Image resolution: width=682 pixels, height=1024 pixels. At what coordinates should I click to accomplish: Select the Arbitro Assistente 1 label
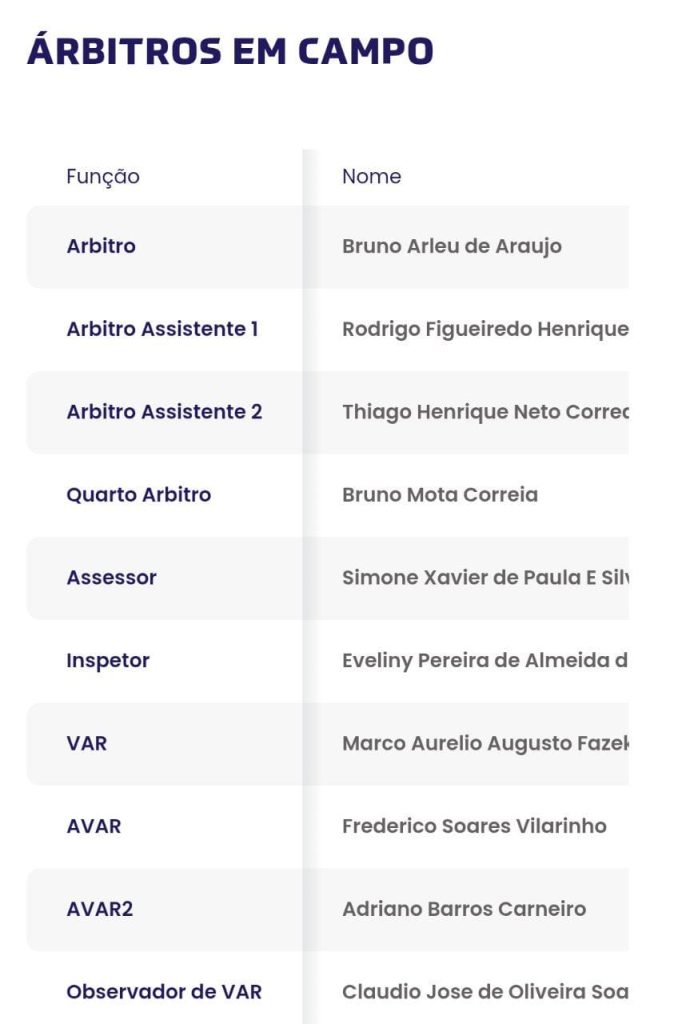162,329
